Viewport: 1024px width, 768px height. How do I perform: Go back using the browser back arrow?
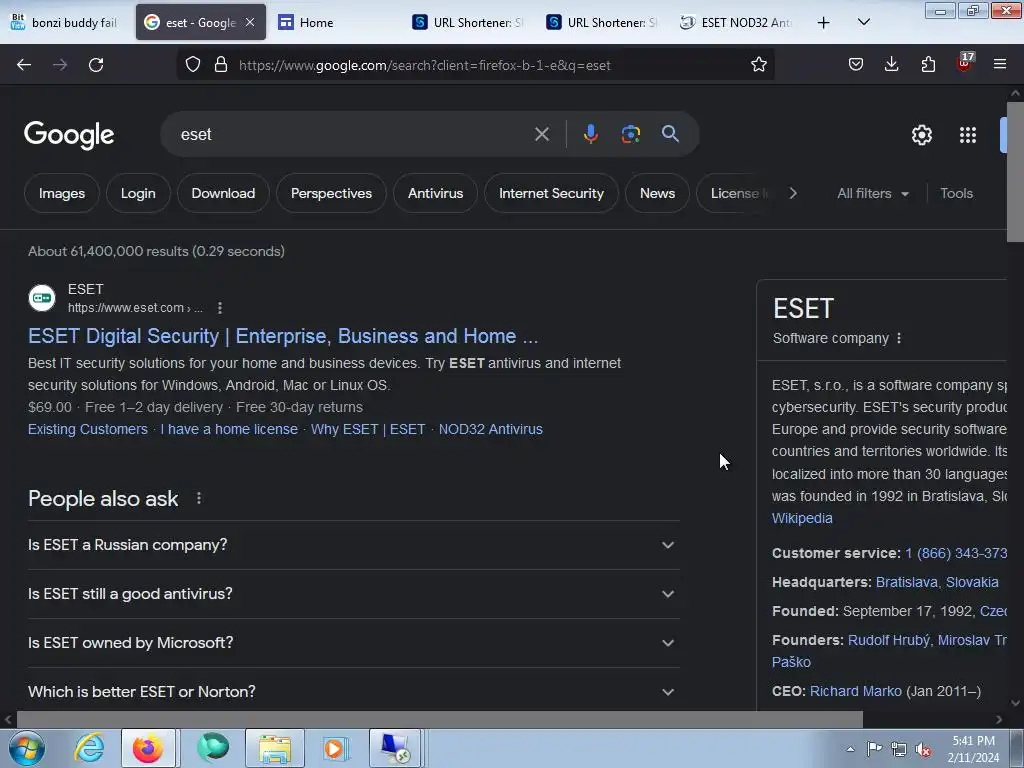point(24,65)
